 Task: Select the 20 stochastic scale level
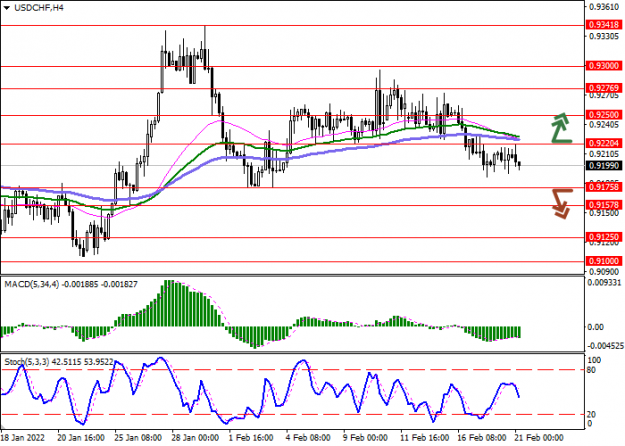click(x=591, y=415)
